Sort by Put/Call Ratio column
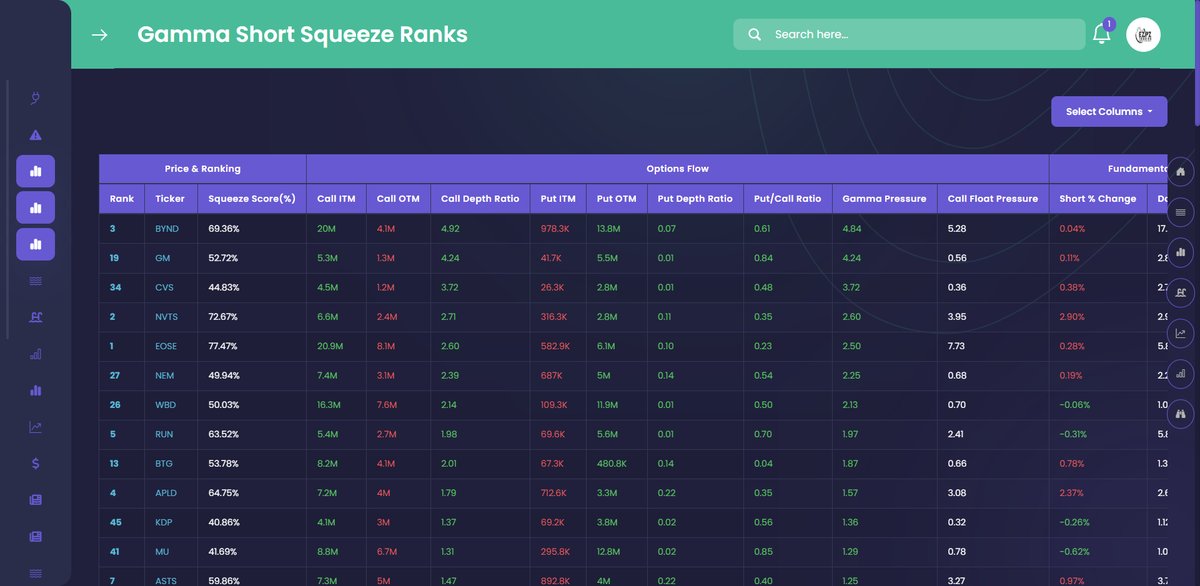Image resolution: width=1200 pixels, height=586 pixels. point(788,199)
